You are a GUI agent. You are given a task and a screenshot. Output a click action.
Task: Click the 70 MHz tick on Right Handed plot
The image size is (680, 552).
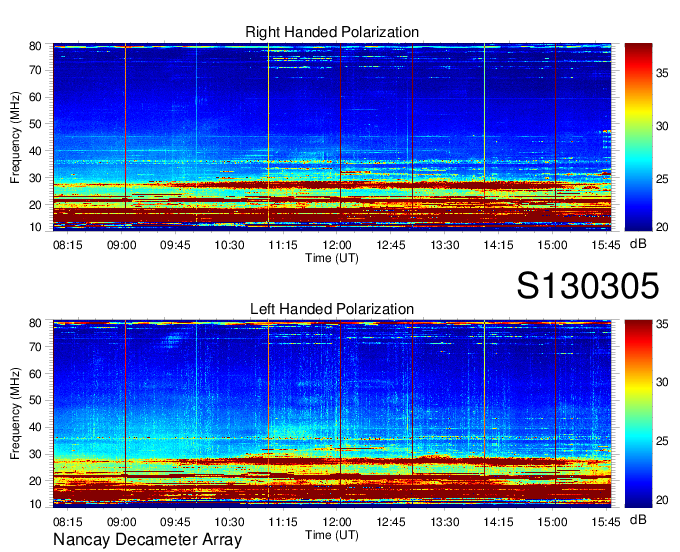point(35,70)
